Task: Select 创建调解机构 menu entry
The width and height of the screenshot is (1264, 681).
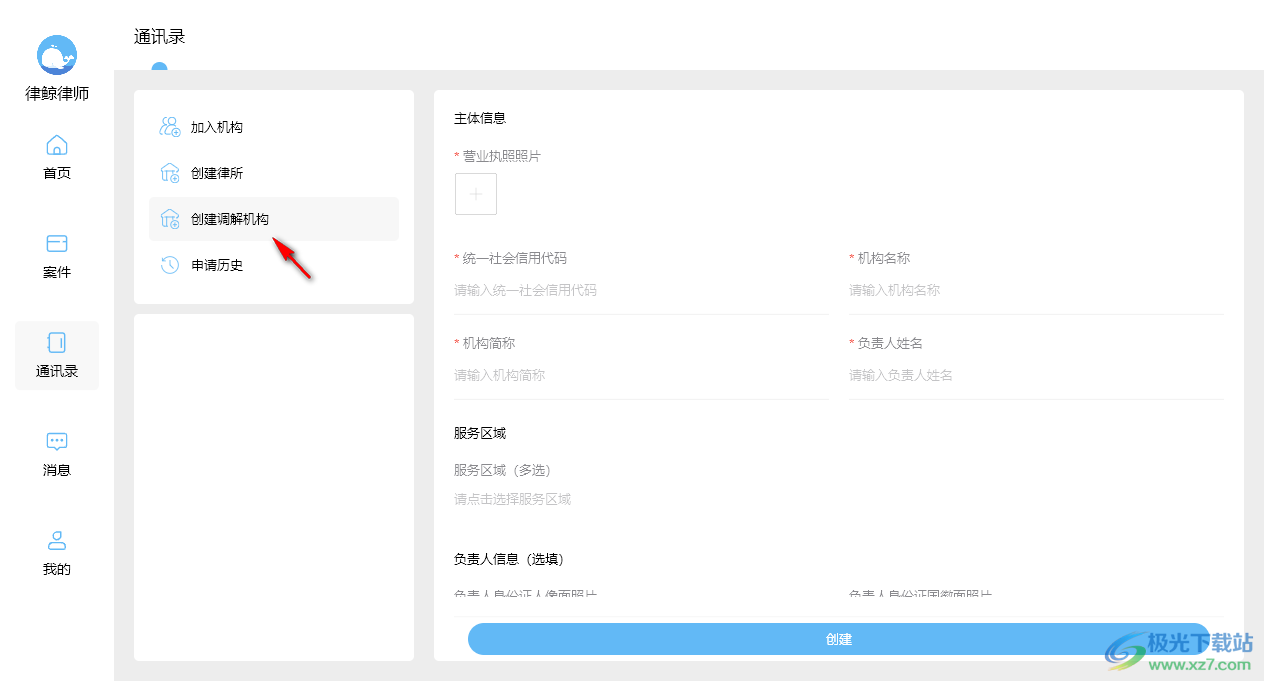Action: 230,219
